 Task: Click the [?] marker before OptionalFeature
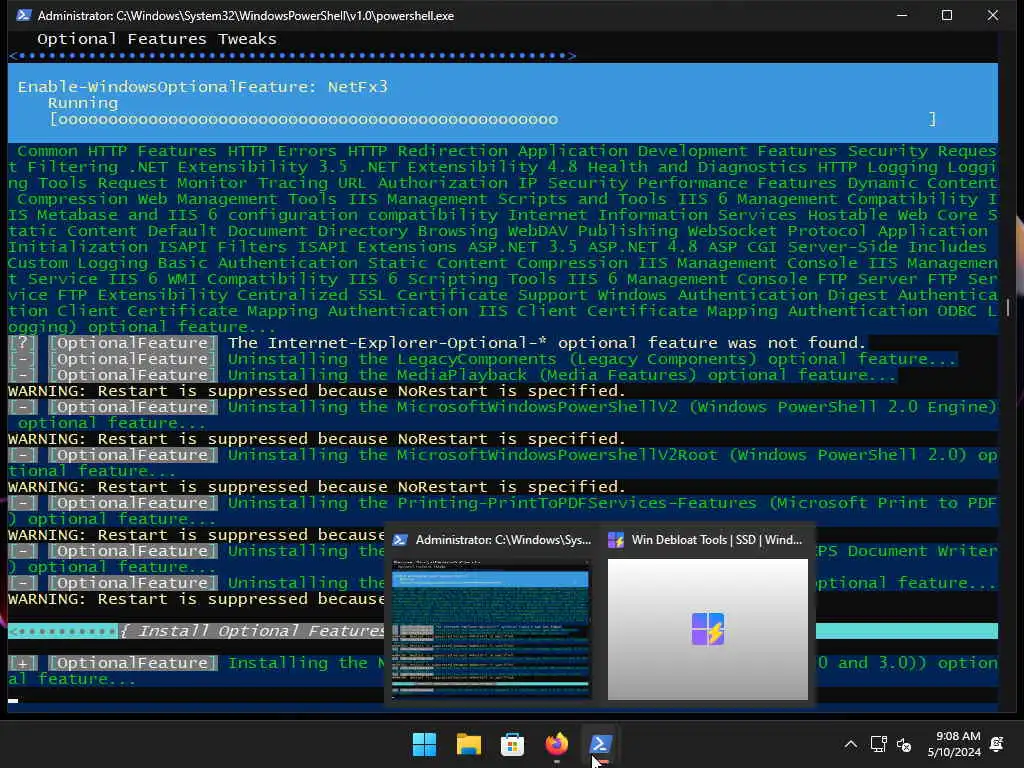[23, 343]
